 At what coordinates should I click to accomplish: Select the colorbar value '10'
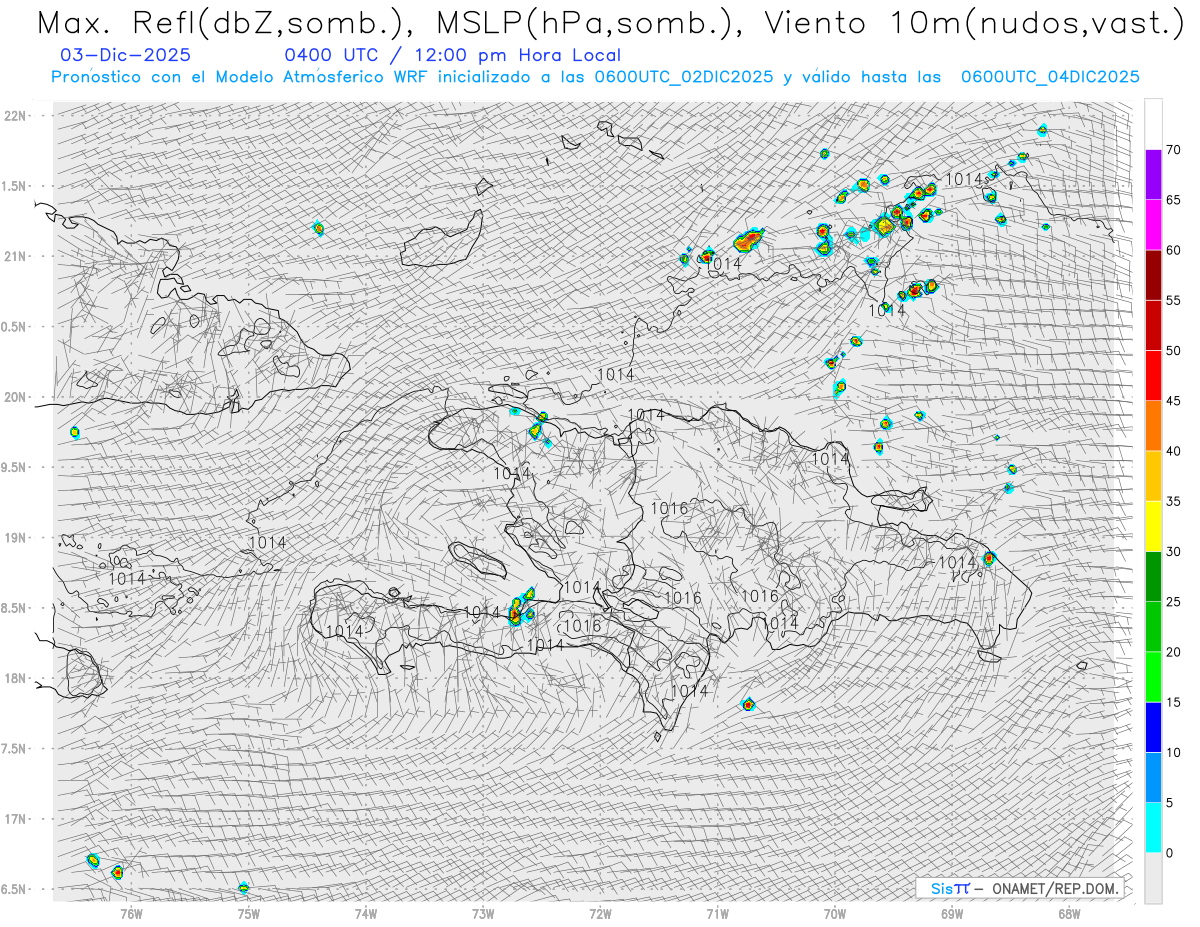coord(1173,752)
